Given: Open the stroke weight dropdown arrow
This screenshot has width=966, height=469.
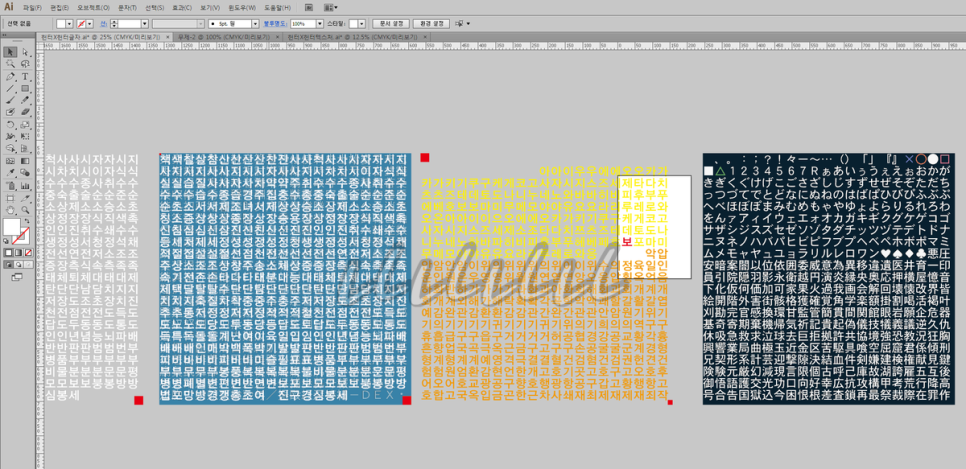Looking at the screenshot, I should click(x=145, y=23).
